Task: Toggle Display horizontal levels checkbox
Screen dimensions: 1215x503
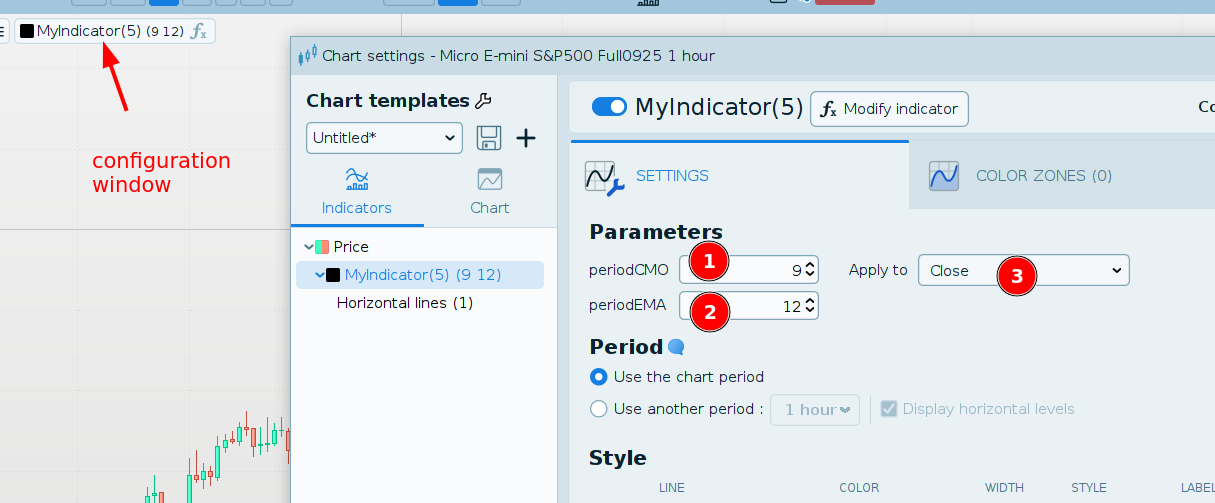Action: pyautogui.click(x=888, y=408)
